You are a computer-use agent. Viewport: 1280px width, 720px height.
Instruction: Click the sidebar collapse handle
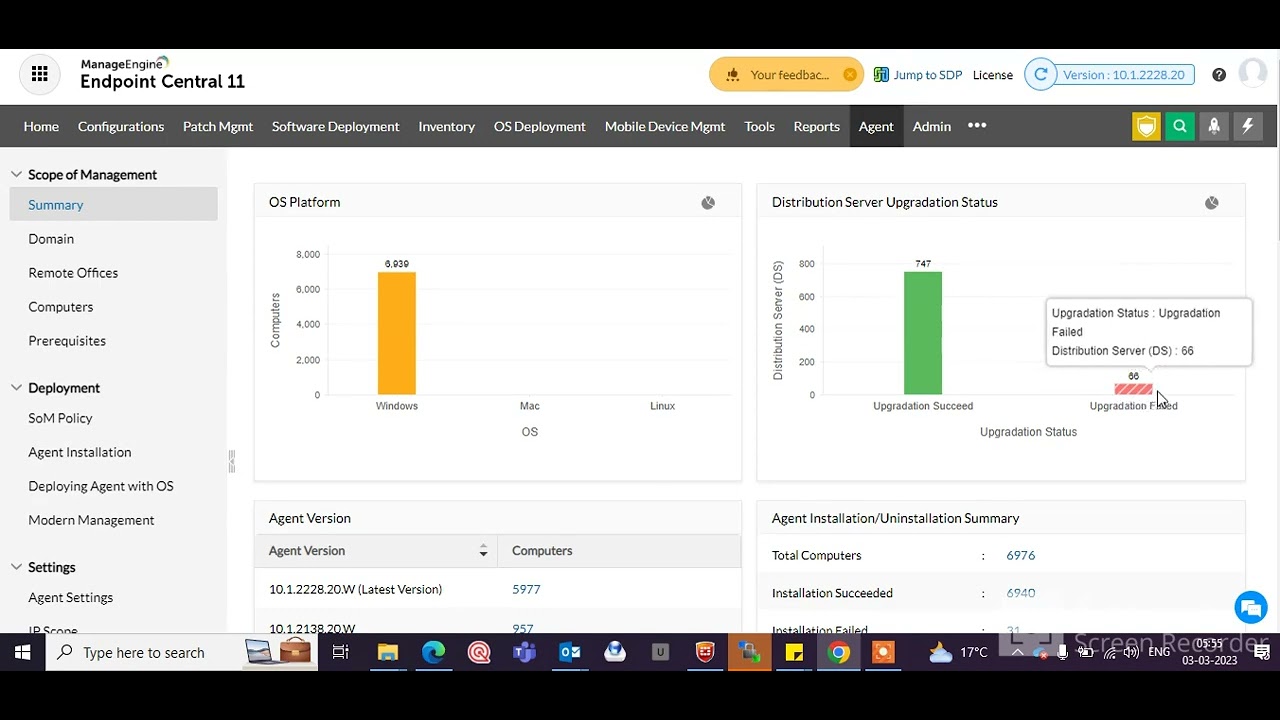tap(231, 461)
